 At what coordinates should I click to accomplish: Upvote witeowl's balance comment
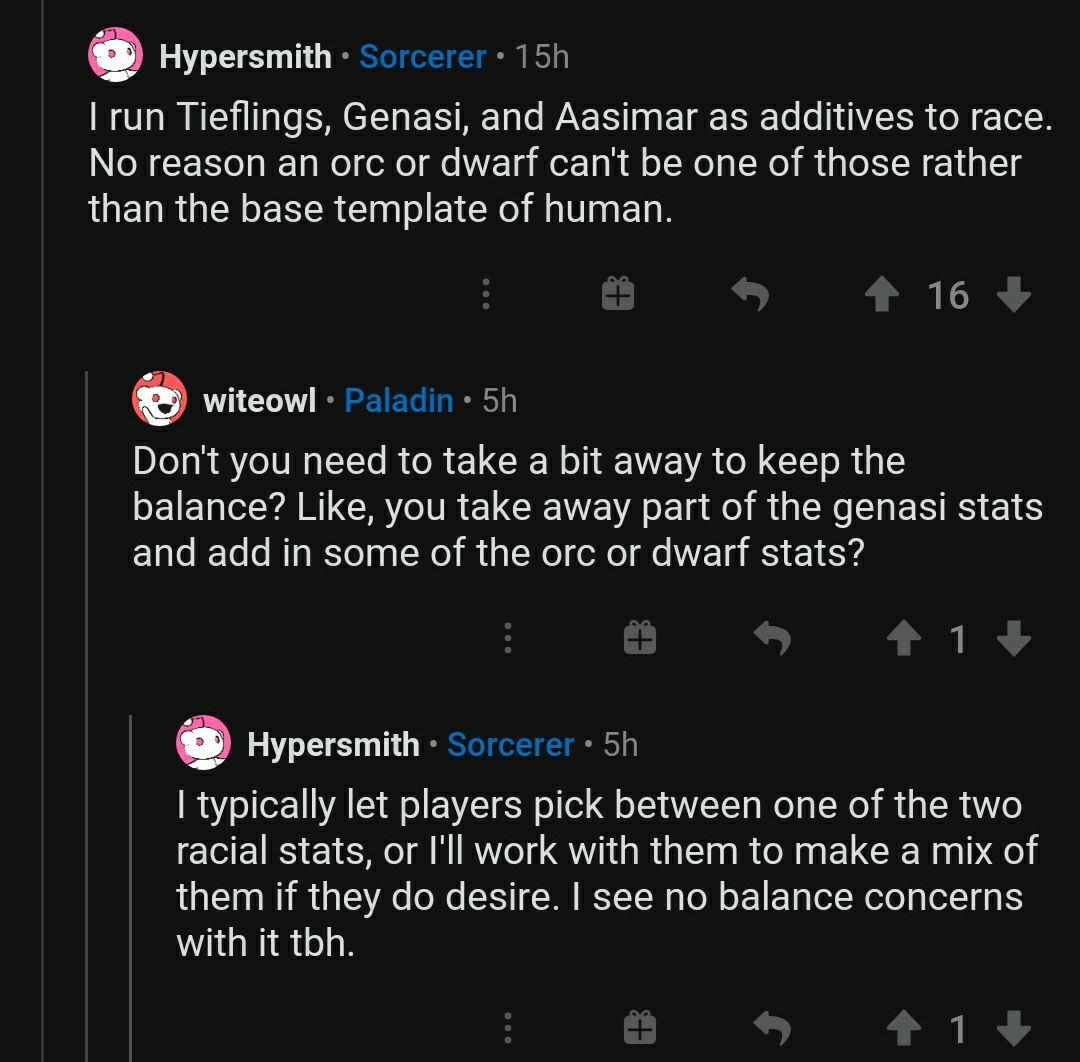904,638
